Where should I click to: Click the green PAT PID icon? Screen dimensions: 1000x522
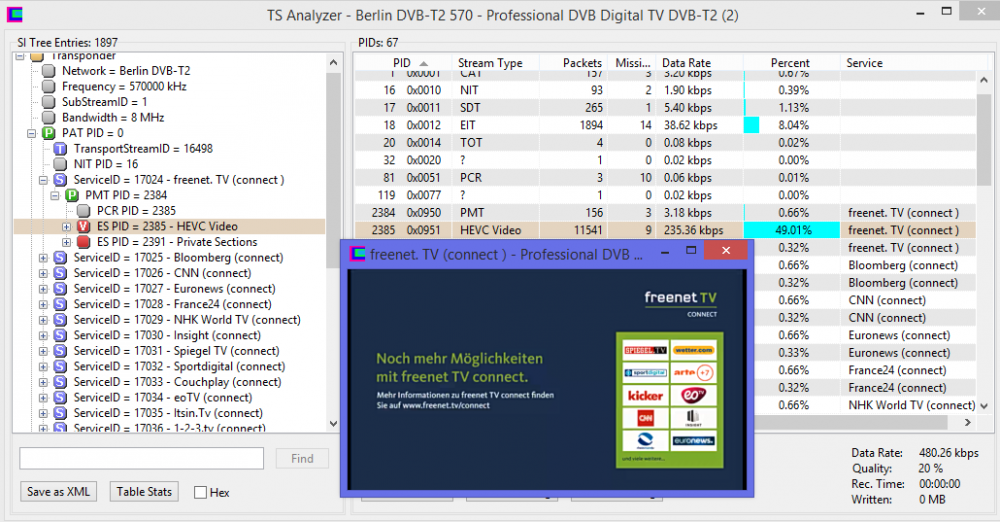tap(48, 133)
